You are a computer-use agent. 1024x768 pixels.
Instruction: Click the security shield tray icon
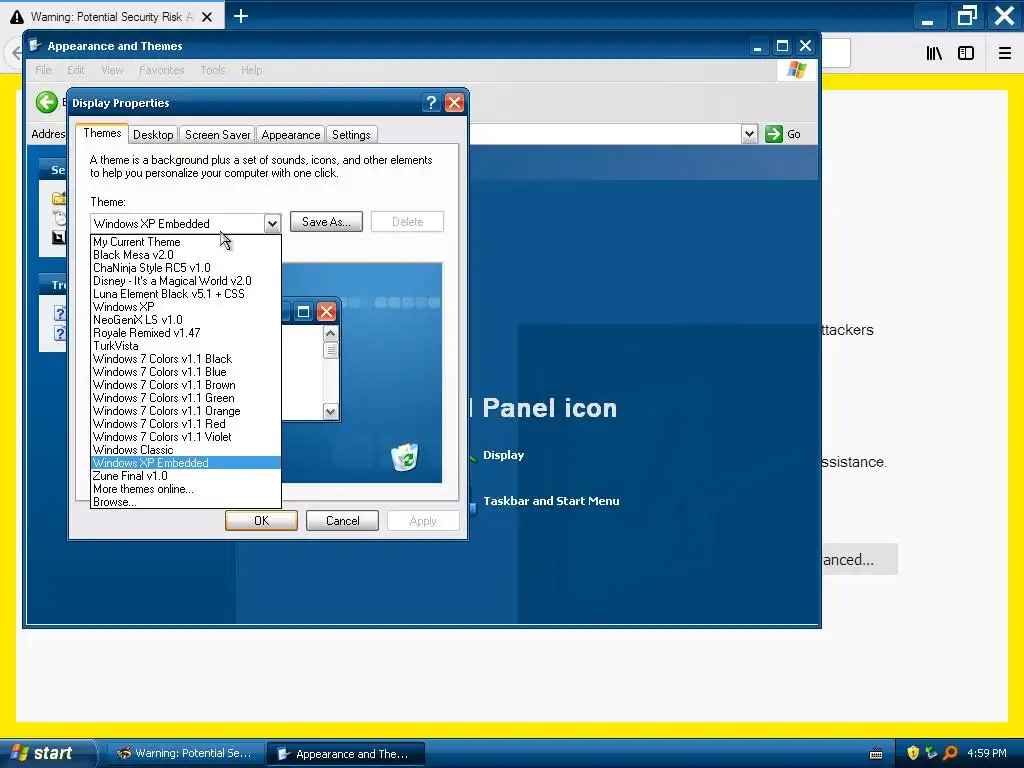pyautogui.click(x=913, y=753)
